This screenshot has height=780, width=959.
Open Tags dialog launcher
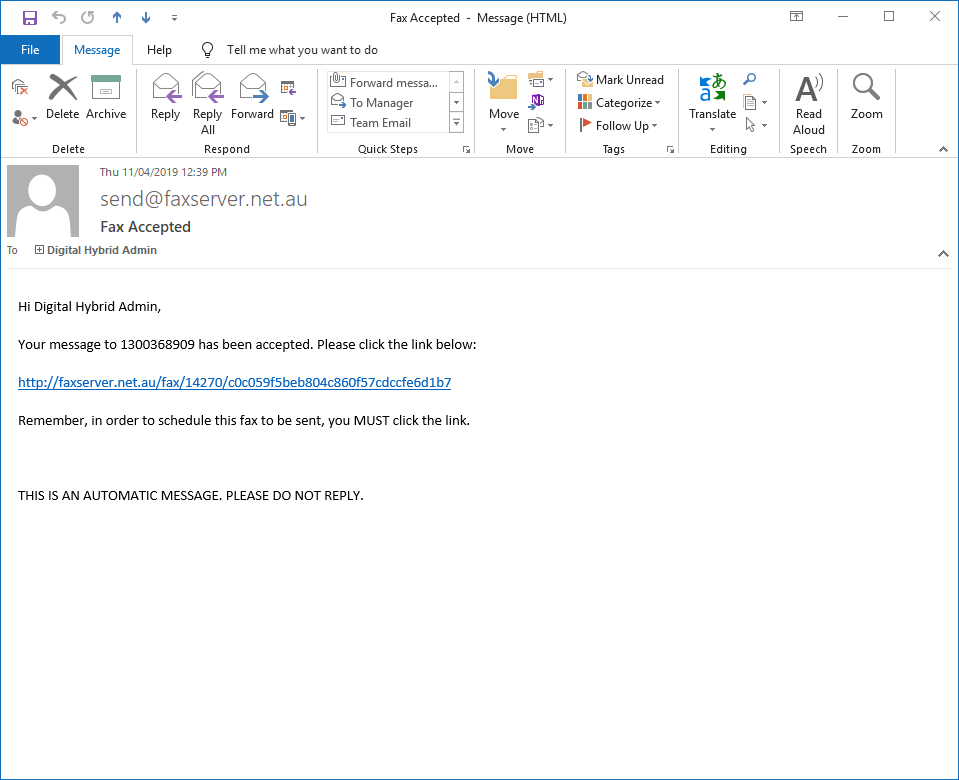(x=670, y=149)
